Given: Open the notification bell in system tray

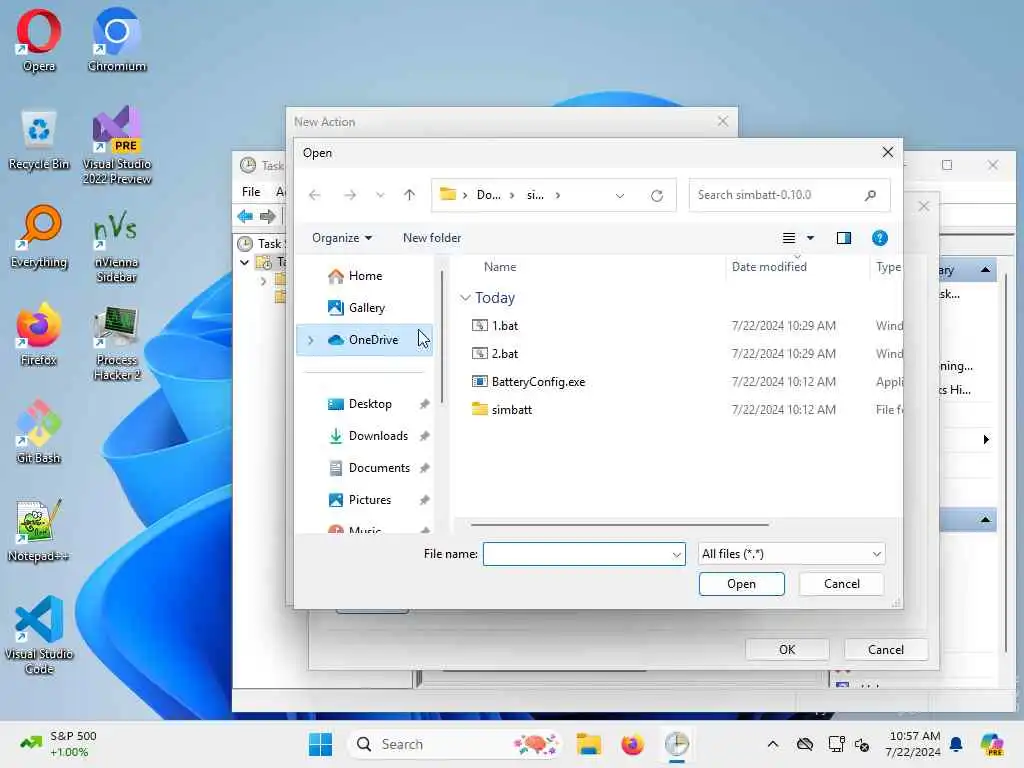Looking at the screenshot, I should point(956,744).
